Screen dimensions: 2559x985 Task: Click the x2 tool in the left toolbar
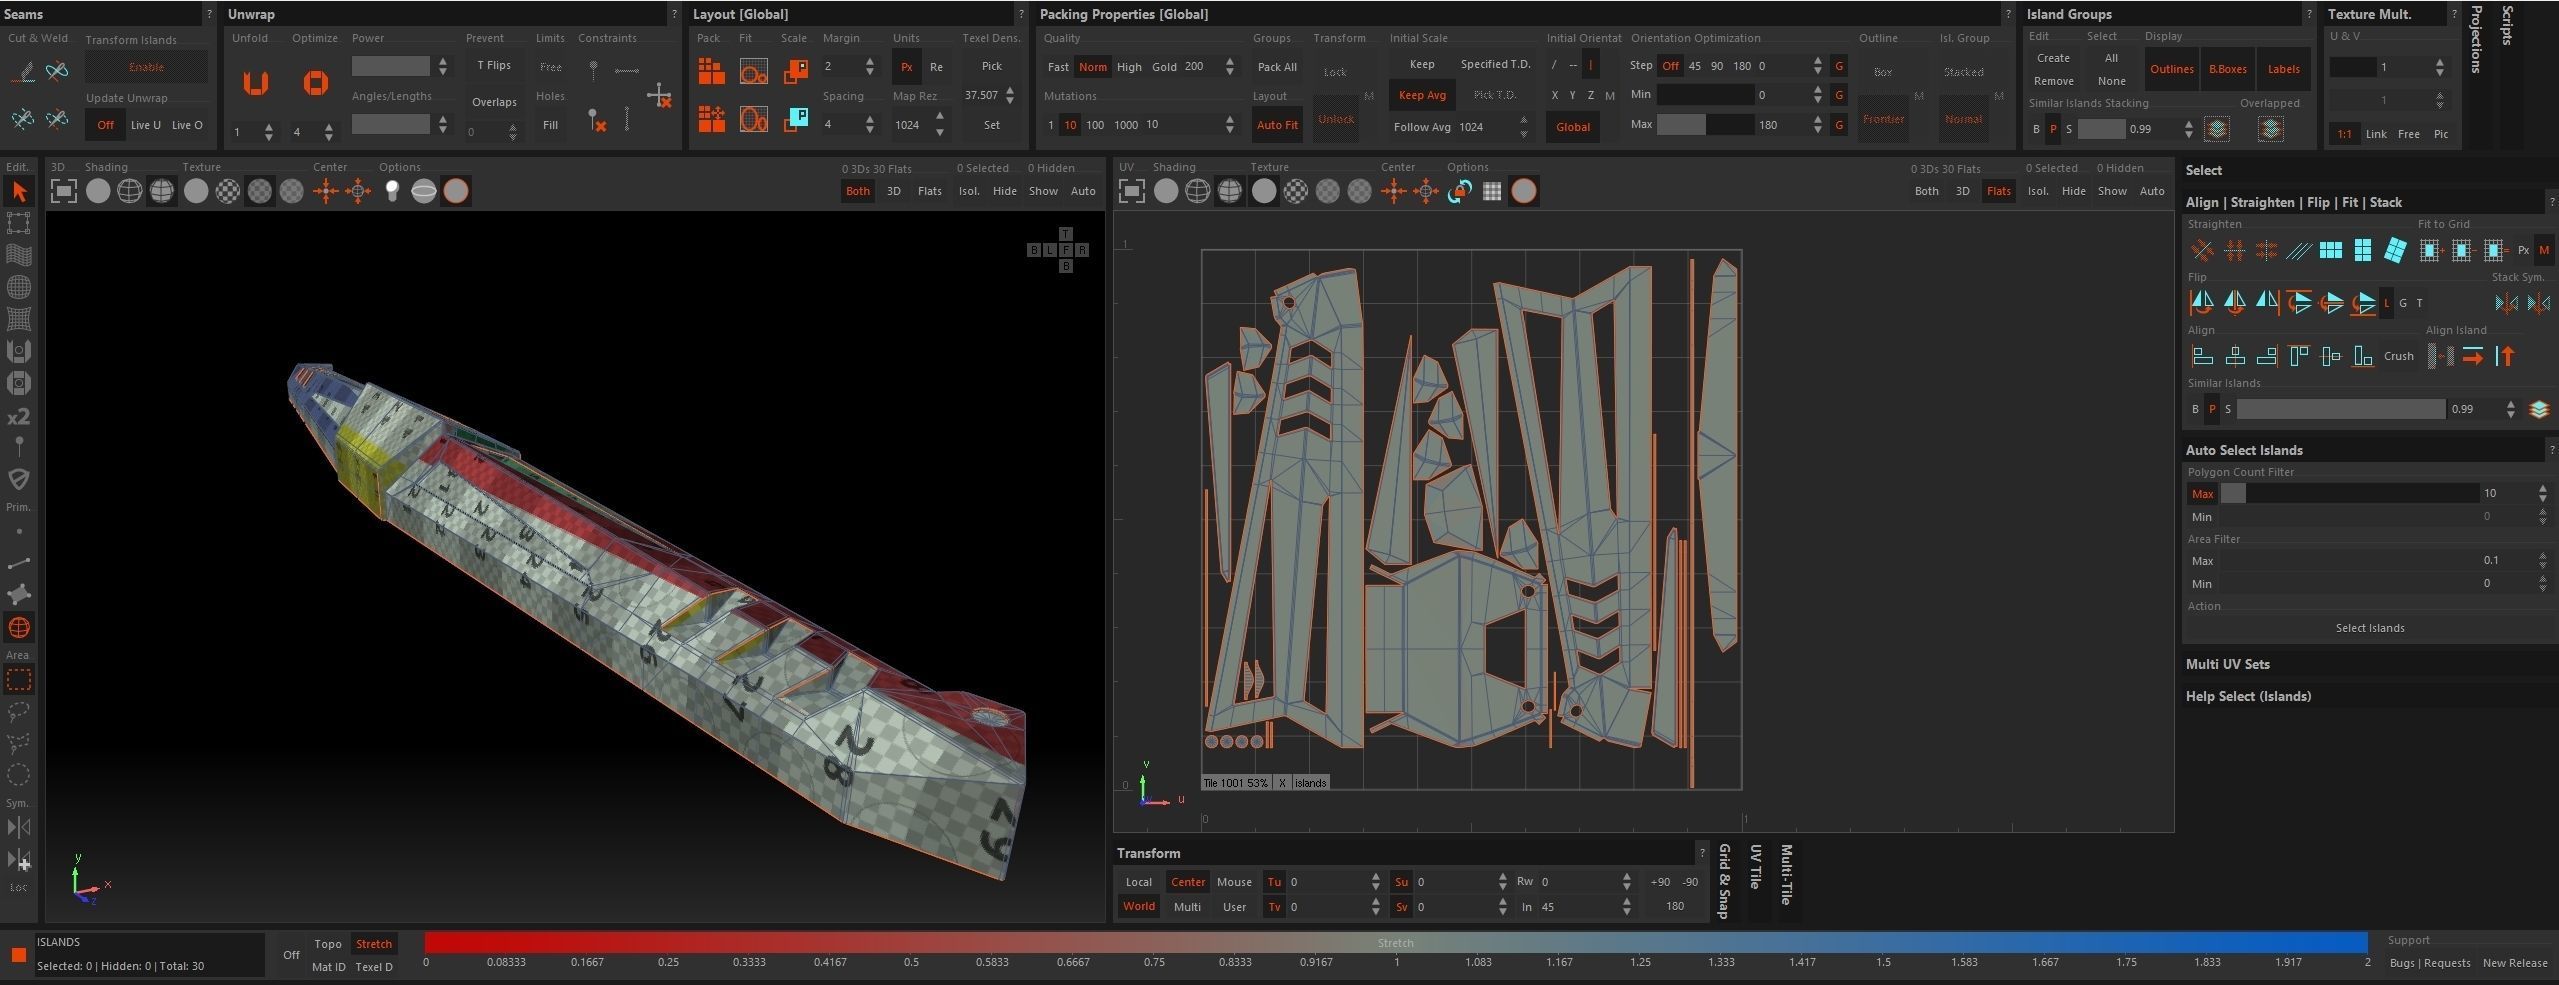19,416
